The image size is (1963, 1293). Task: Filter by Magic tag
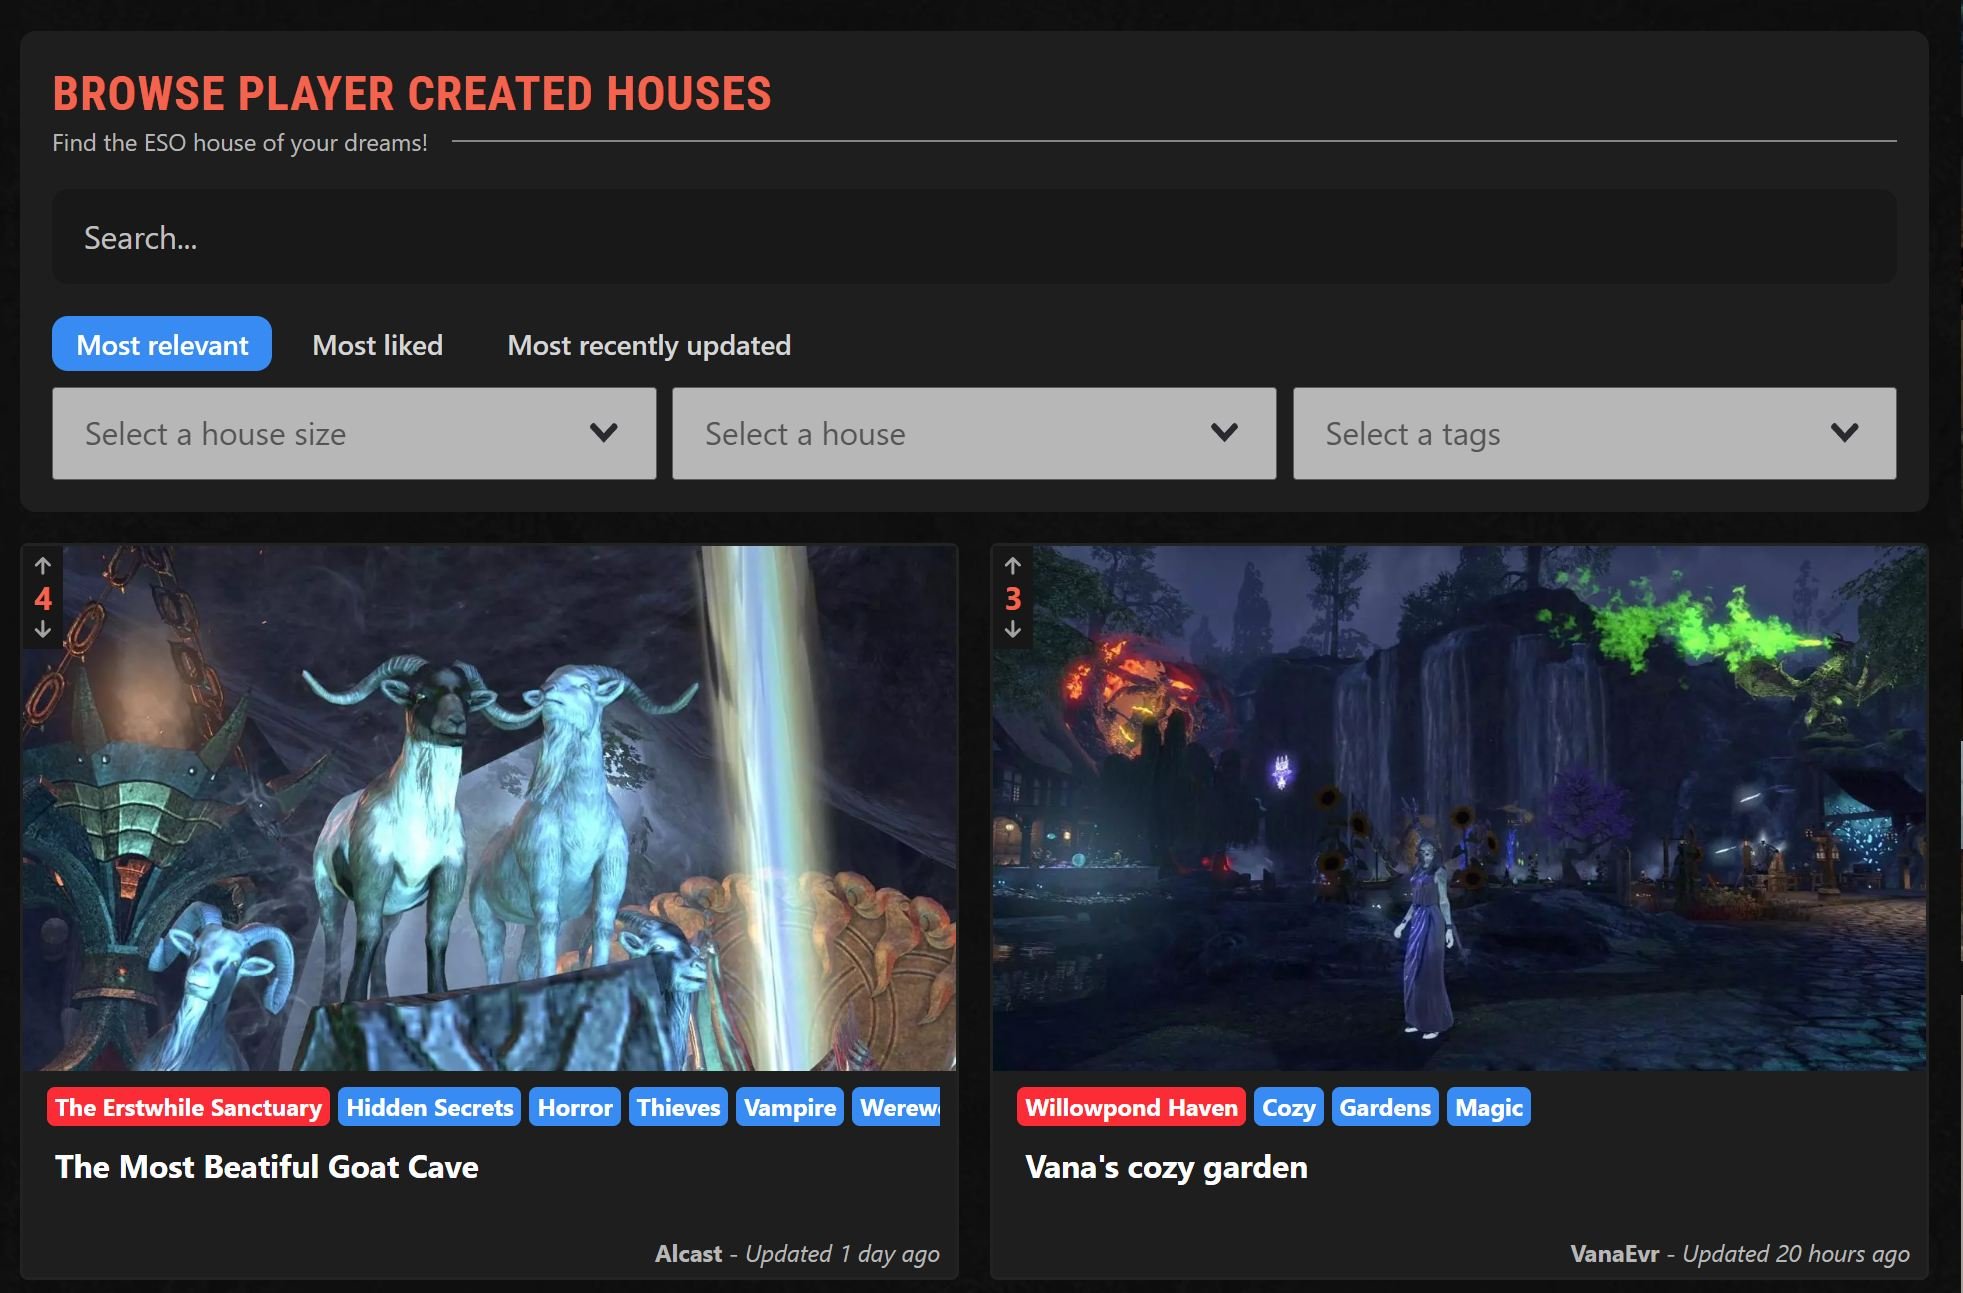tap(1489, 1107)
